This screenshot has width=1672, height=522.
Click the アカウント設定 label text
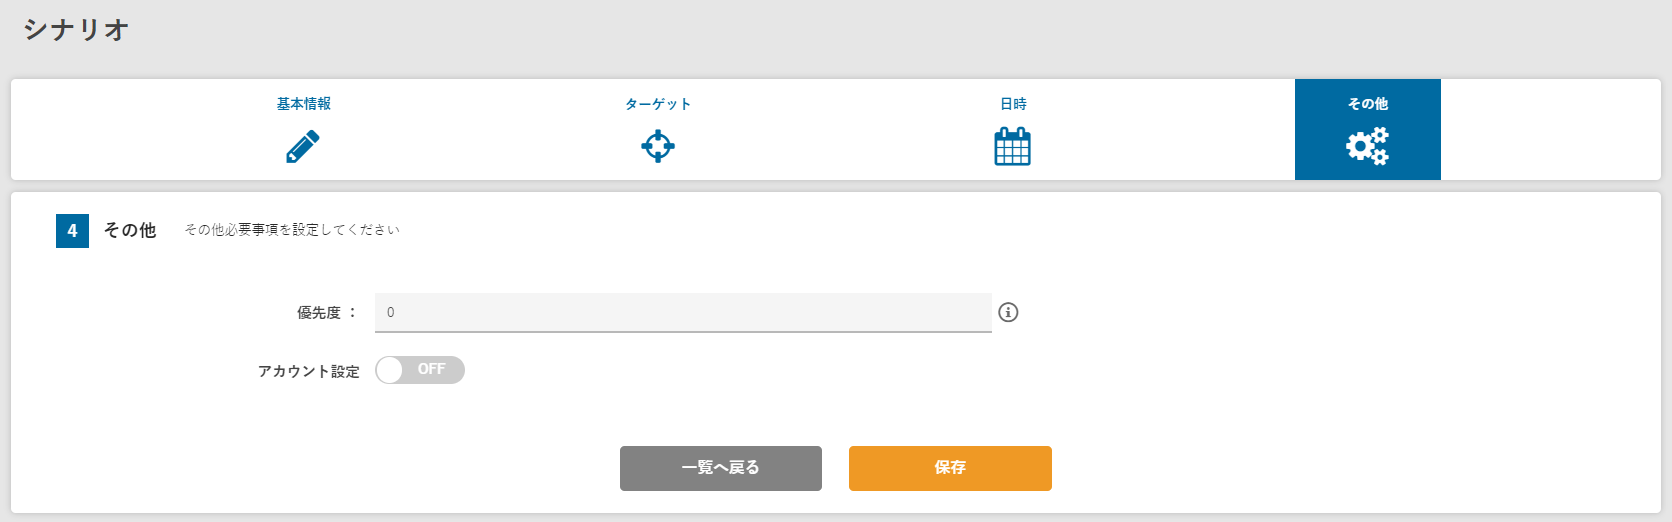point(308,371)
